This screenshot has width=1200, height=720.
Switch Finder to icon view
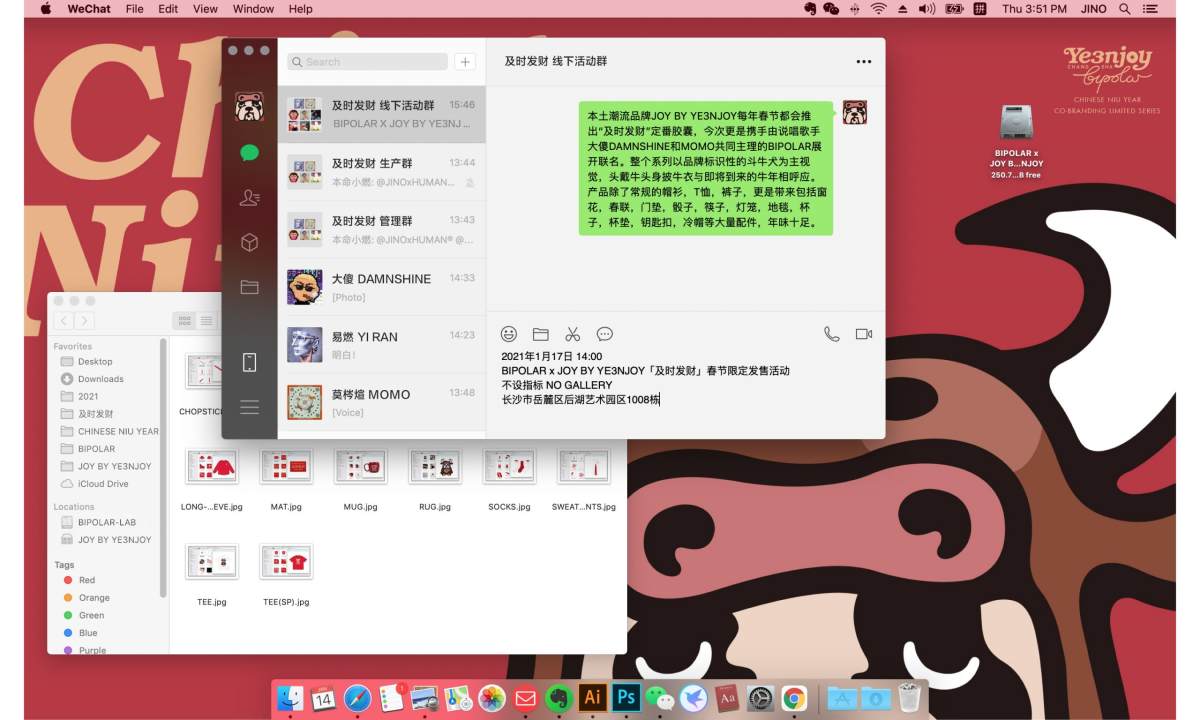coord(185,321)
